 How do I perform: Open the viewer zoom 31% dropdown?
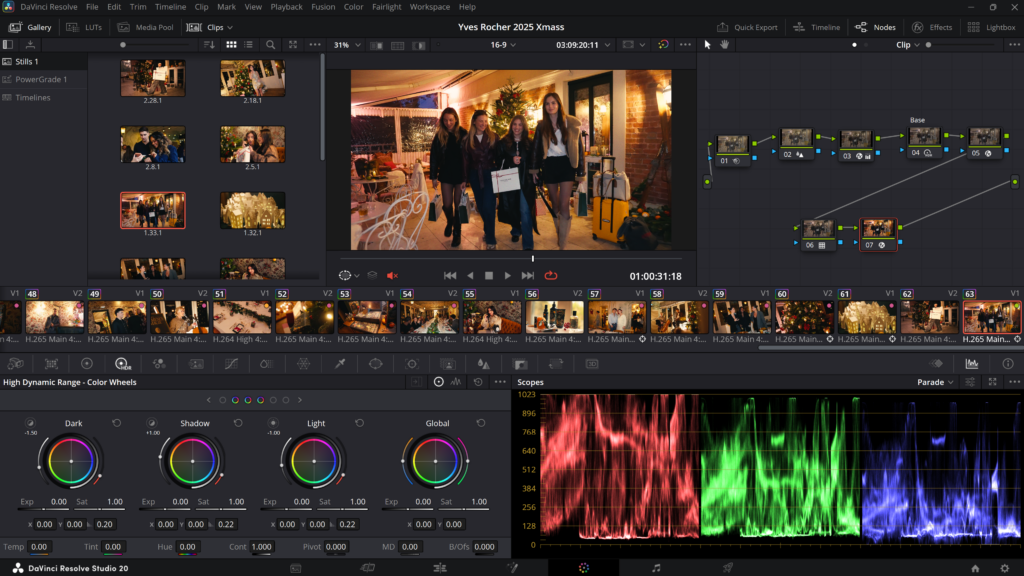pos(347,45)
